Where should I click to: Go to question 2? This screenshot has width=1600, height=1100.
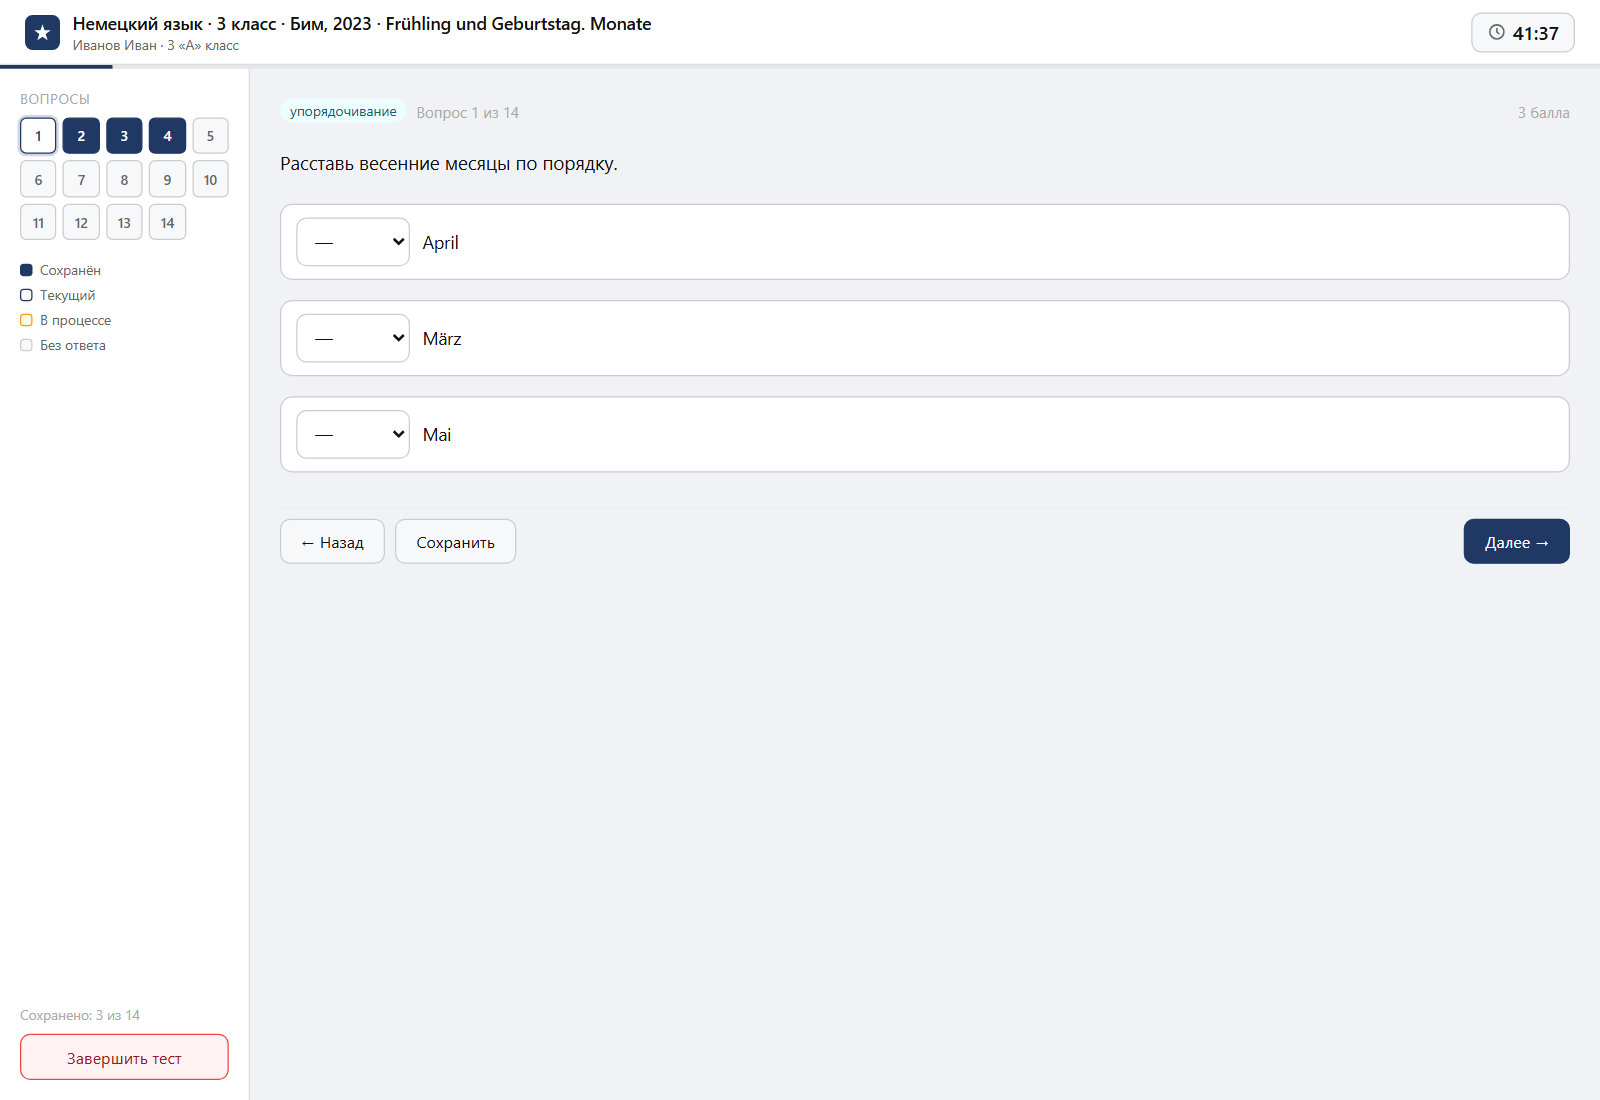(x=81, y=136)
